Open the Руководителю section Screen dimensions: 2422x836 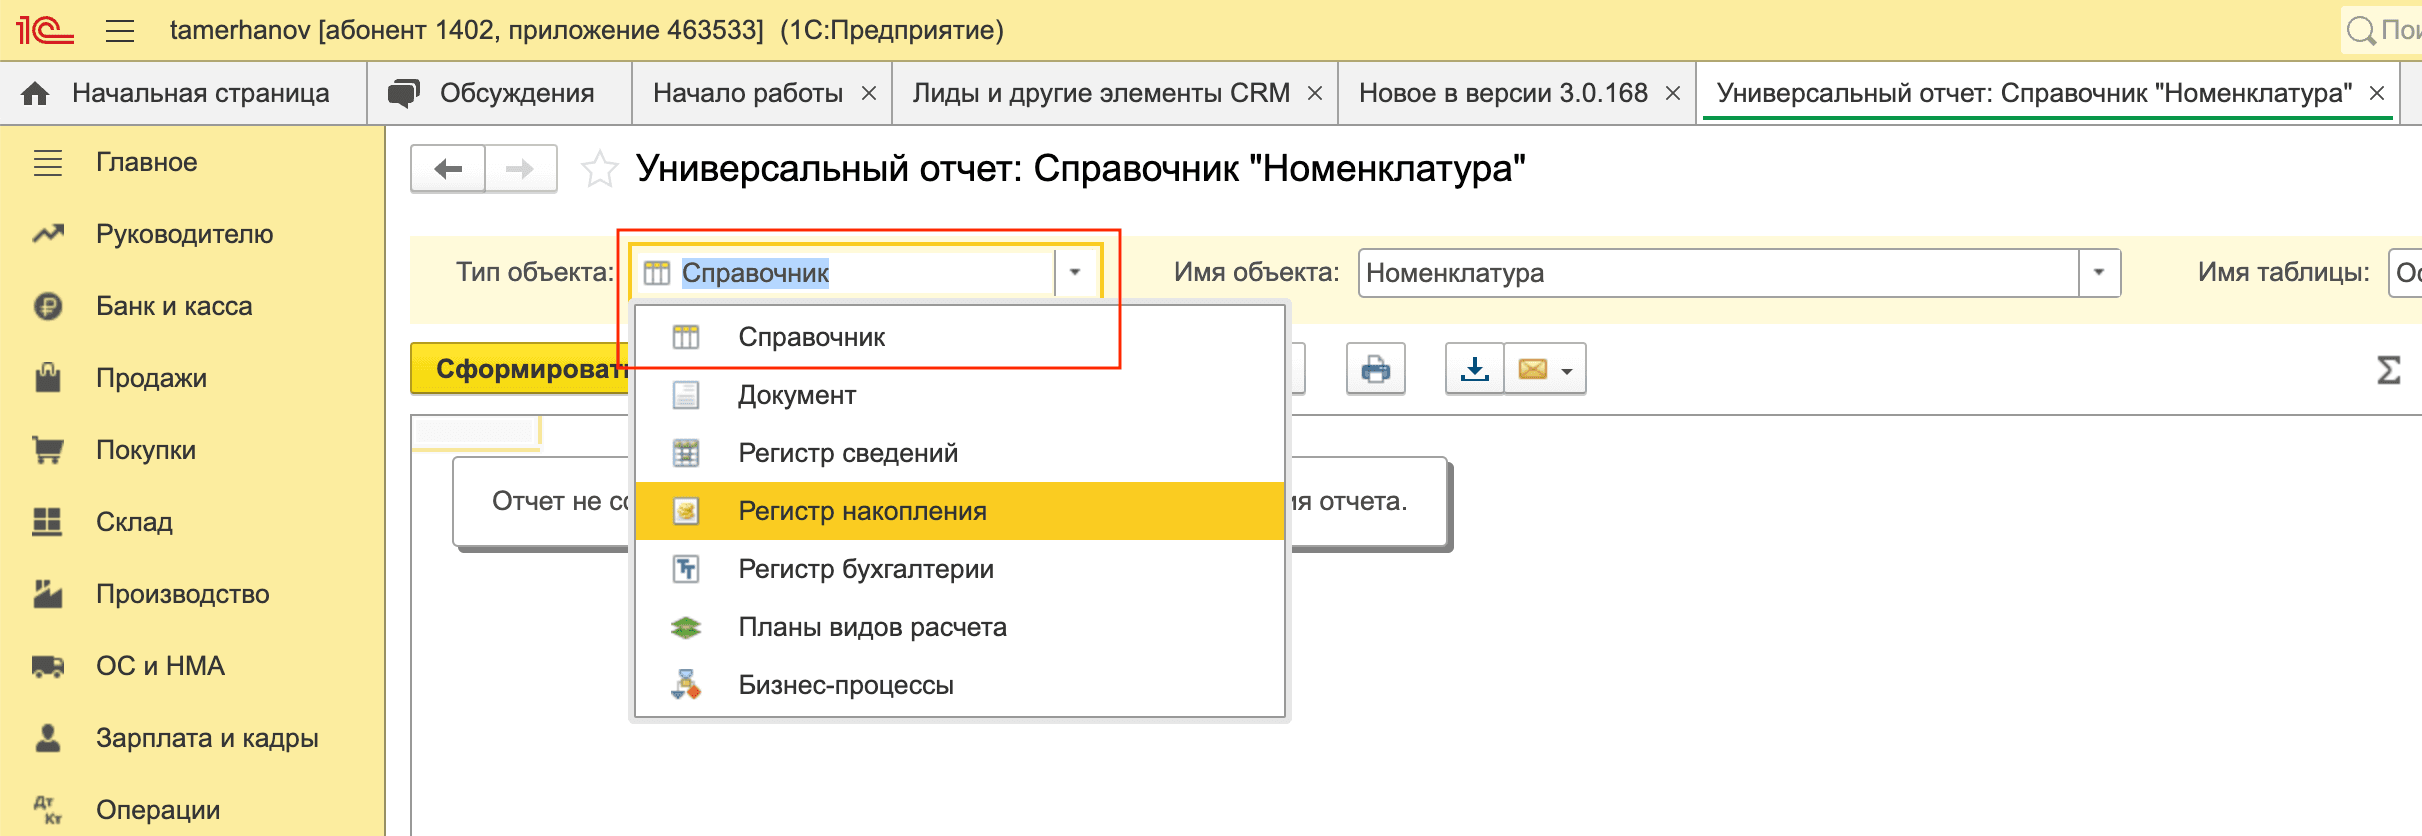pyautogui.click(x=184, y=234)
